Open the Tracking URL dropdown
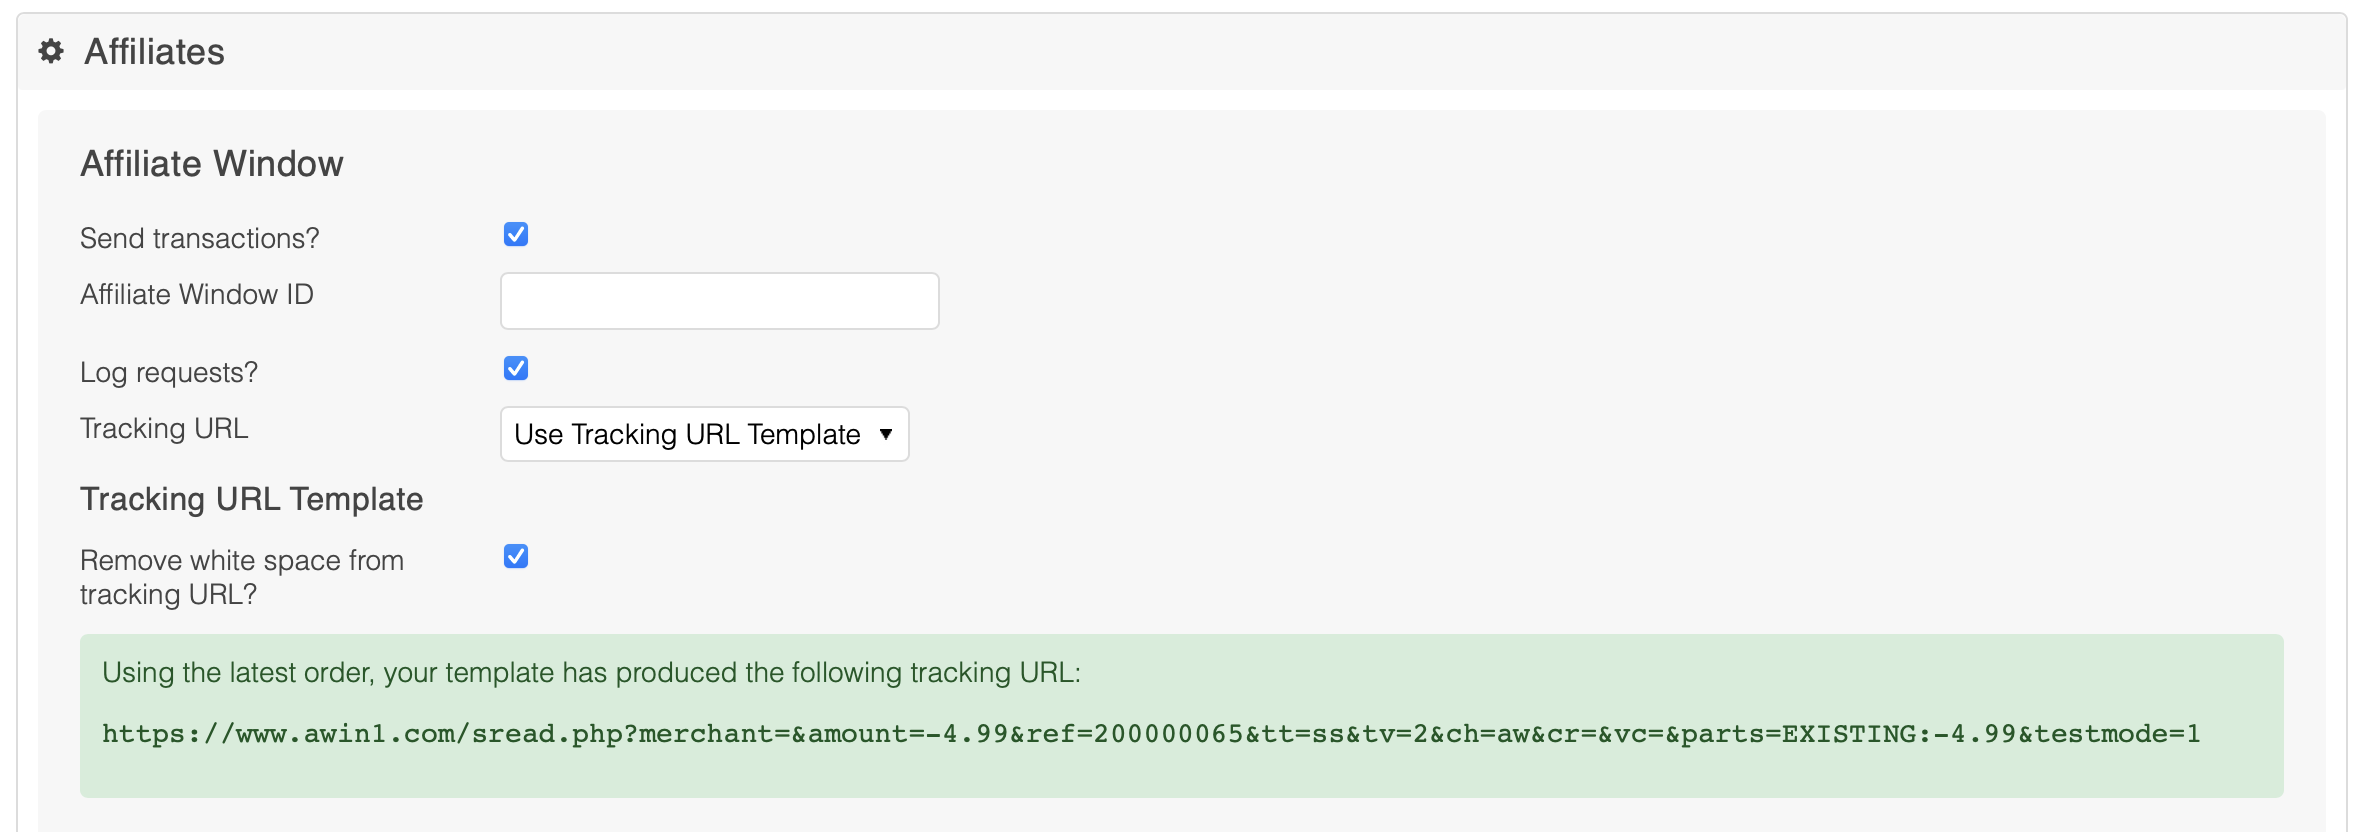The height and width of the screenshot is (832, 2362). (704, 434)
